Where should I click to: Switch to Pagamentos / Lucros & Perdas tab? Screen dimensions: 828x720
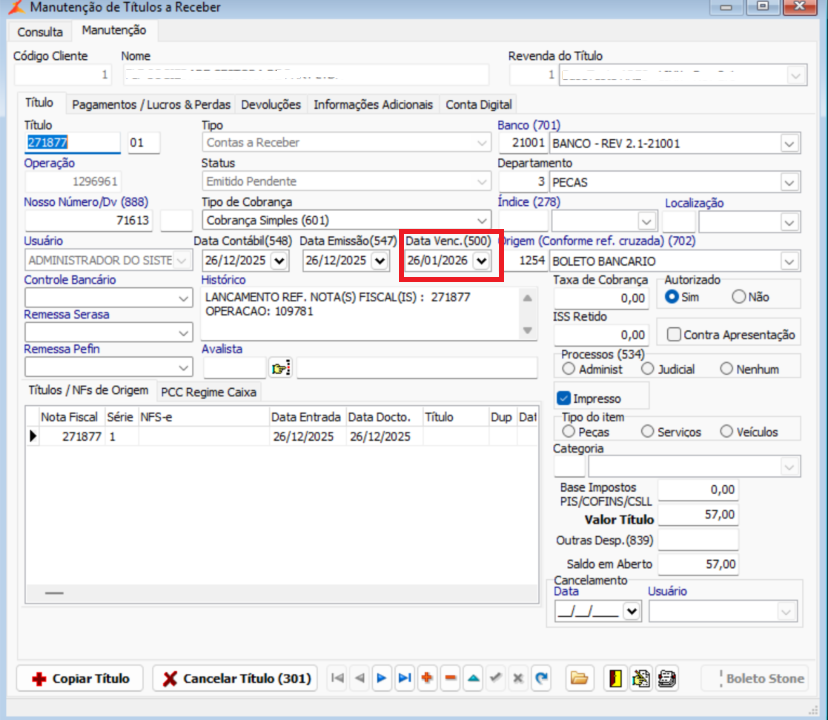151,104
